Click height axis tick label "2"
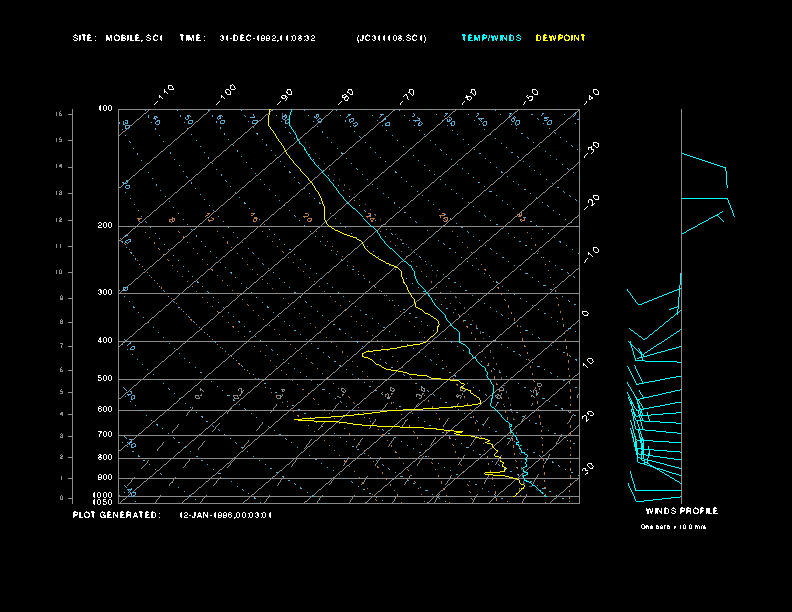This screenshot has height=612, width=792. coord(62,457)
